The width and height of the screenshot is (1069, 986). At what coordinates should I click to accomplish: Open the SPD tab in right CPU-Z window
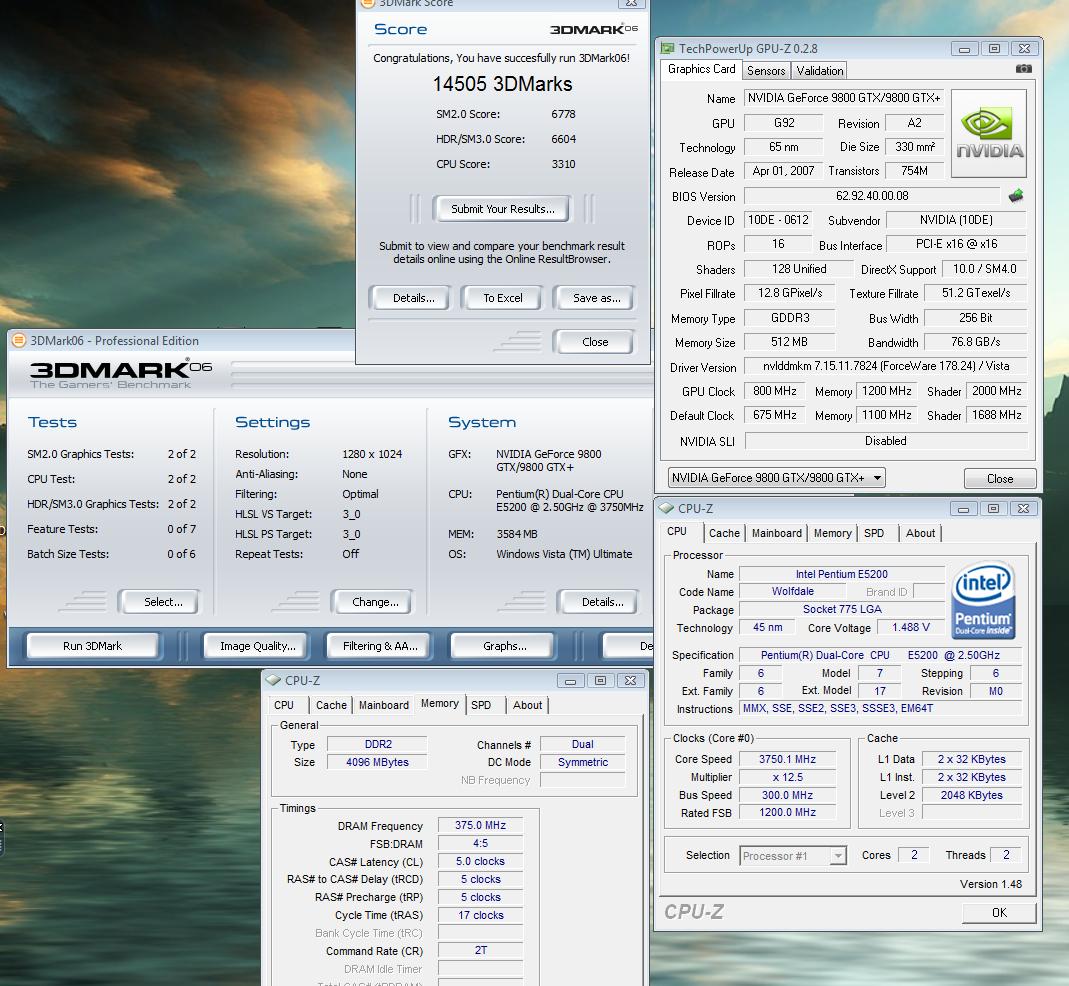tap(873, 533)
